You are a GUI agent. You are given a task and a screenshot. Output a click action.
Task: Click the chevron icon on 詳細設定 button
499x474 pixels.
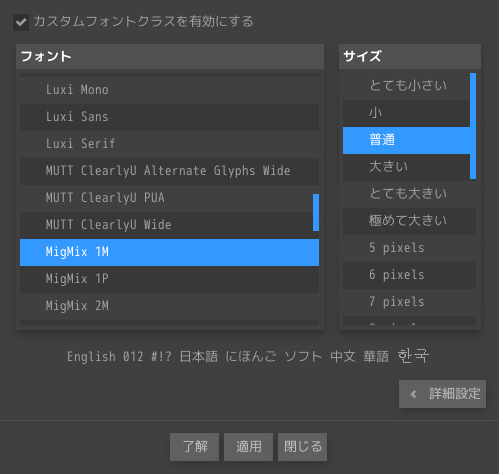pyautogui.click(x=413, y=394)
